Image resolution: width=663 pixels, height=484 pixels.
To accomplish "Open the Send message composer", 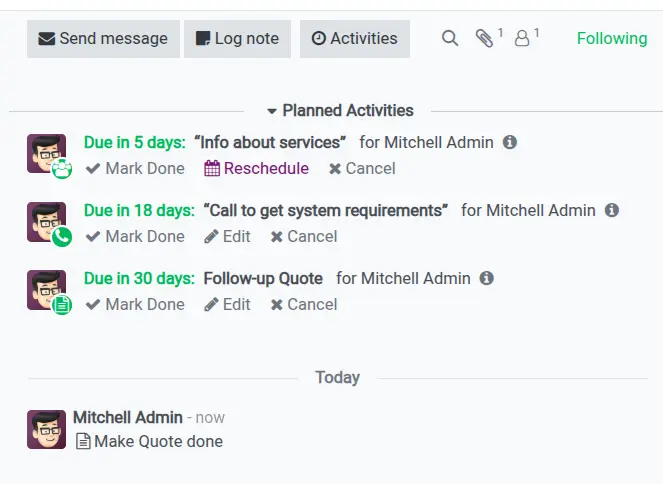I will (103, 39).
